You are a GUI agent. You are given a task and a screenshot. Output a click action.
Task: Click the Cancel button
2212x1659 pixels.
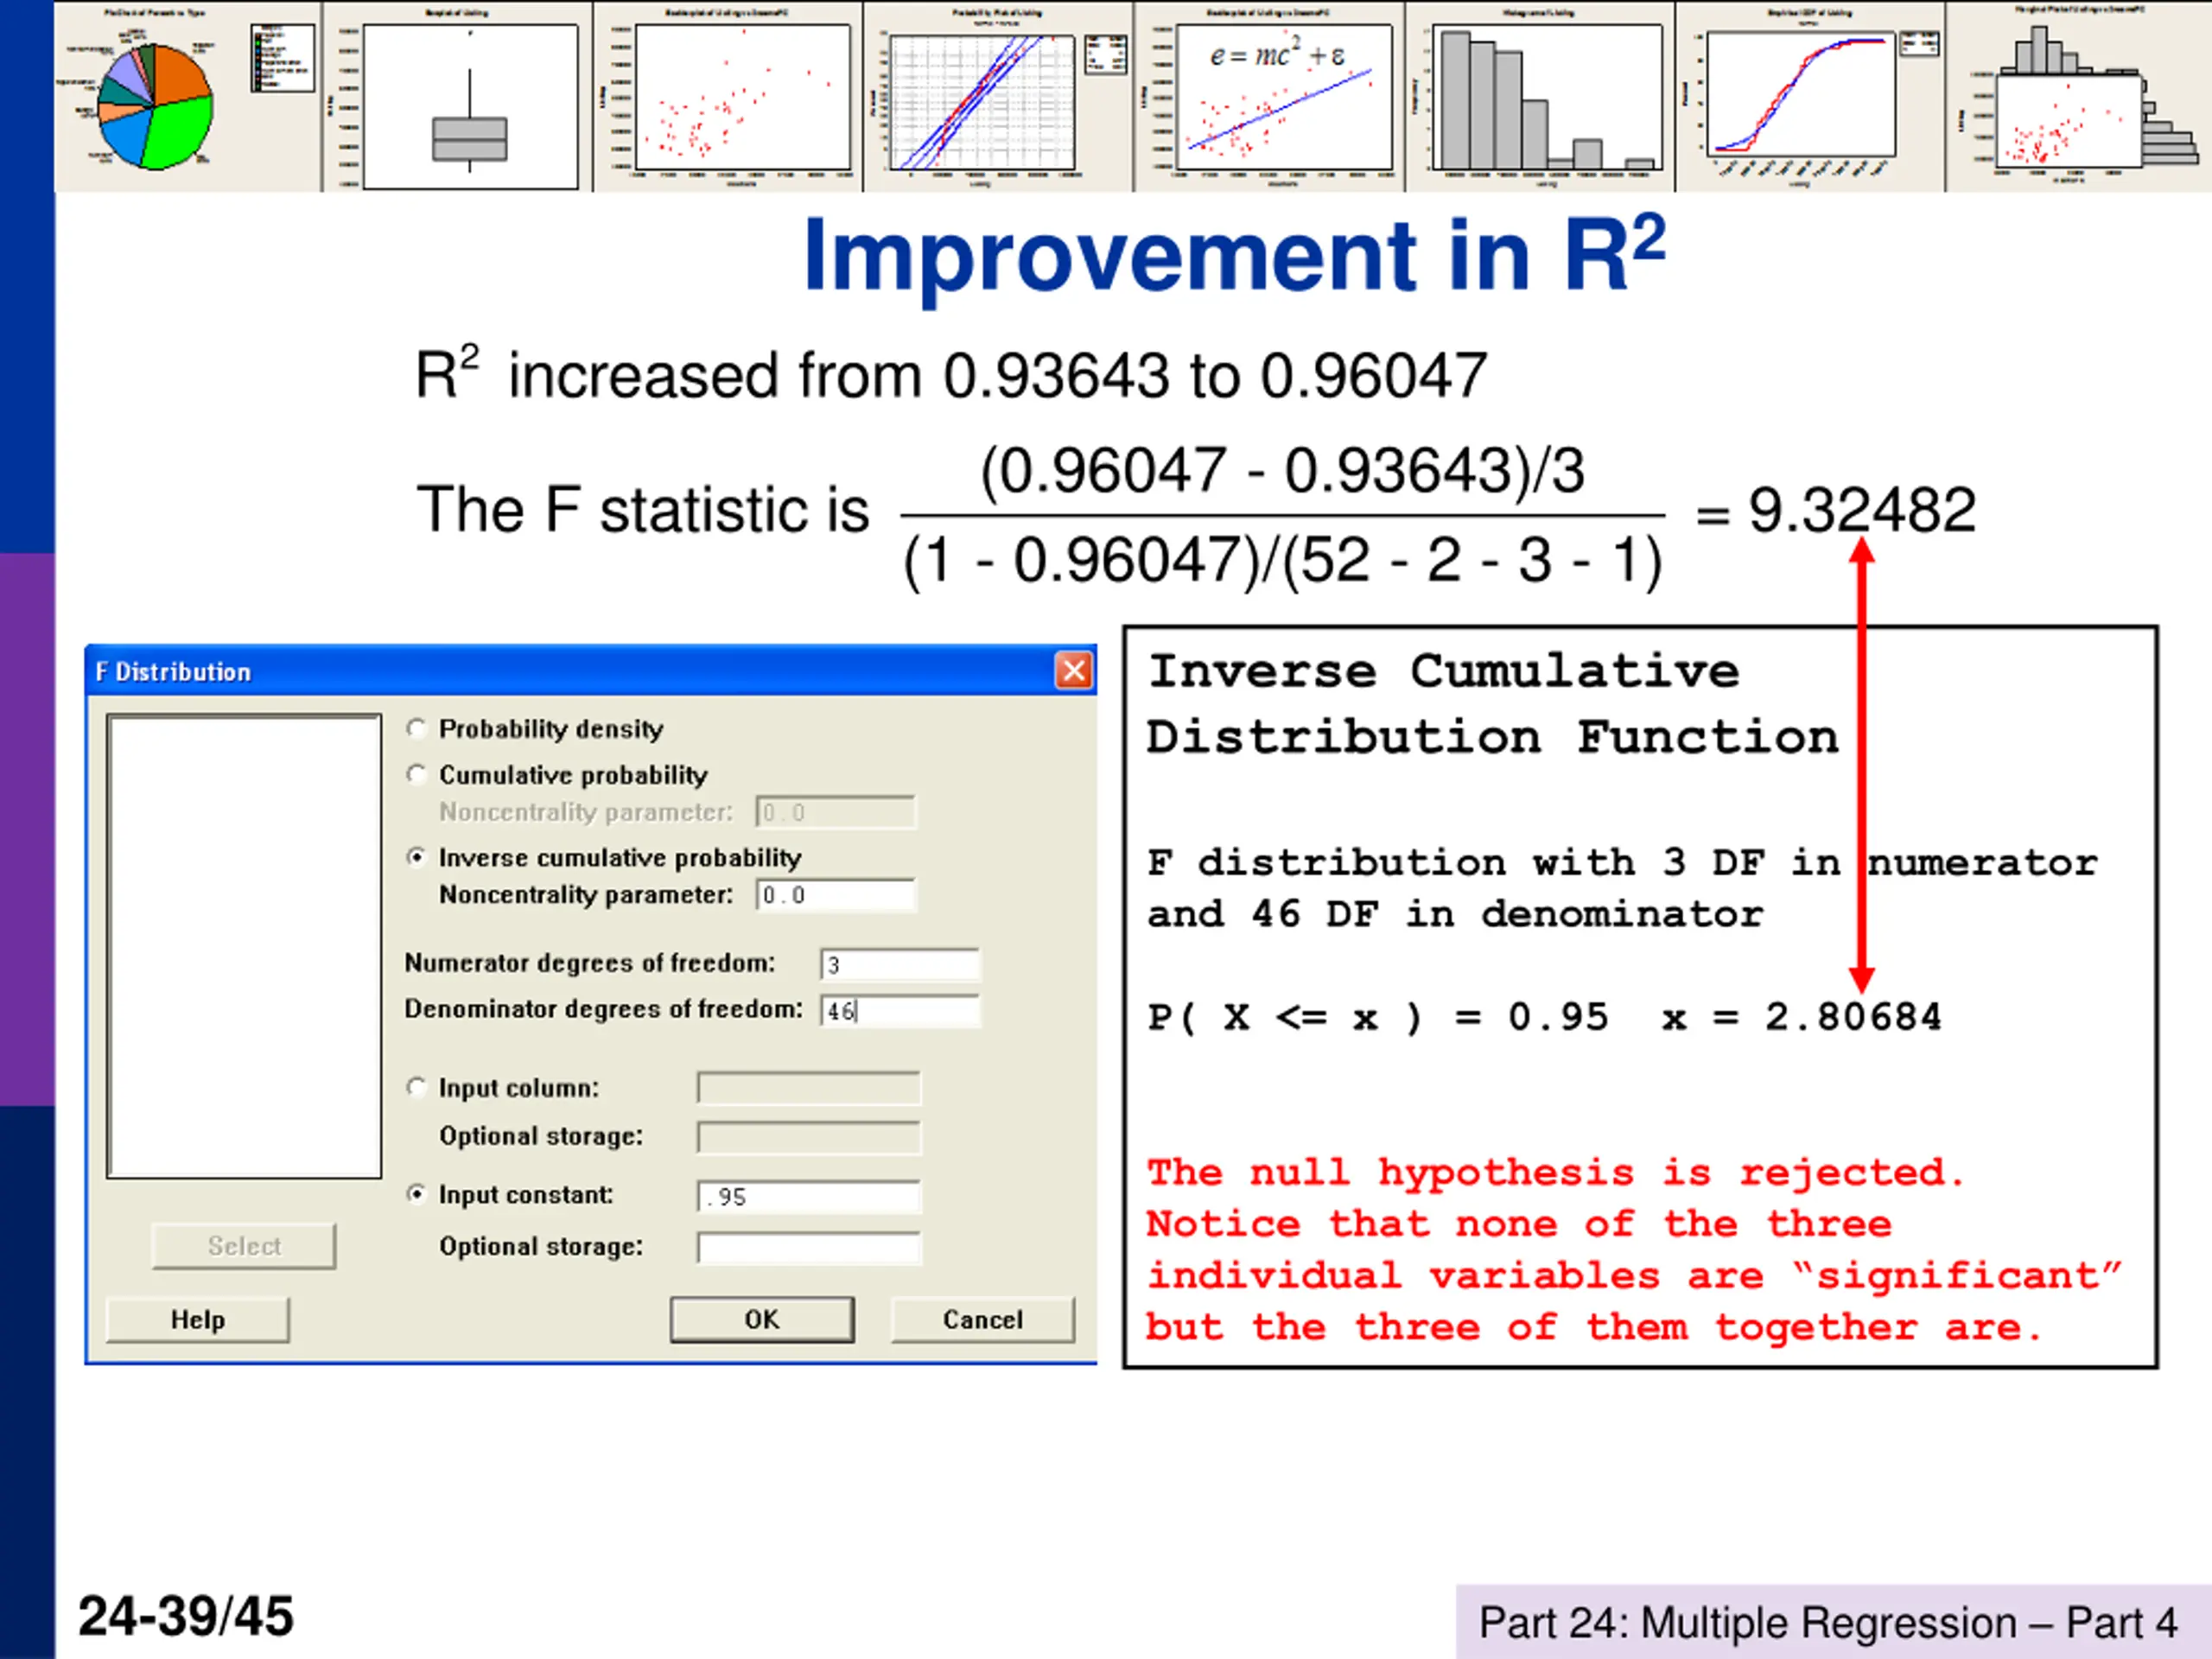click(x=983, y=1320)
